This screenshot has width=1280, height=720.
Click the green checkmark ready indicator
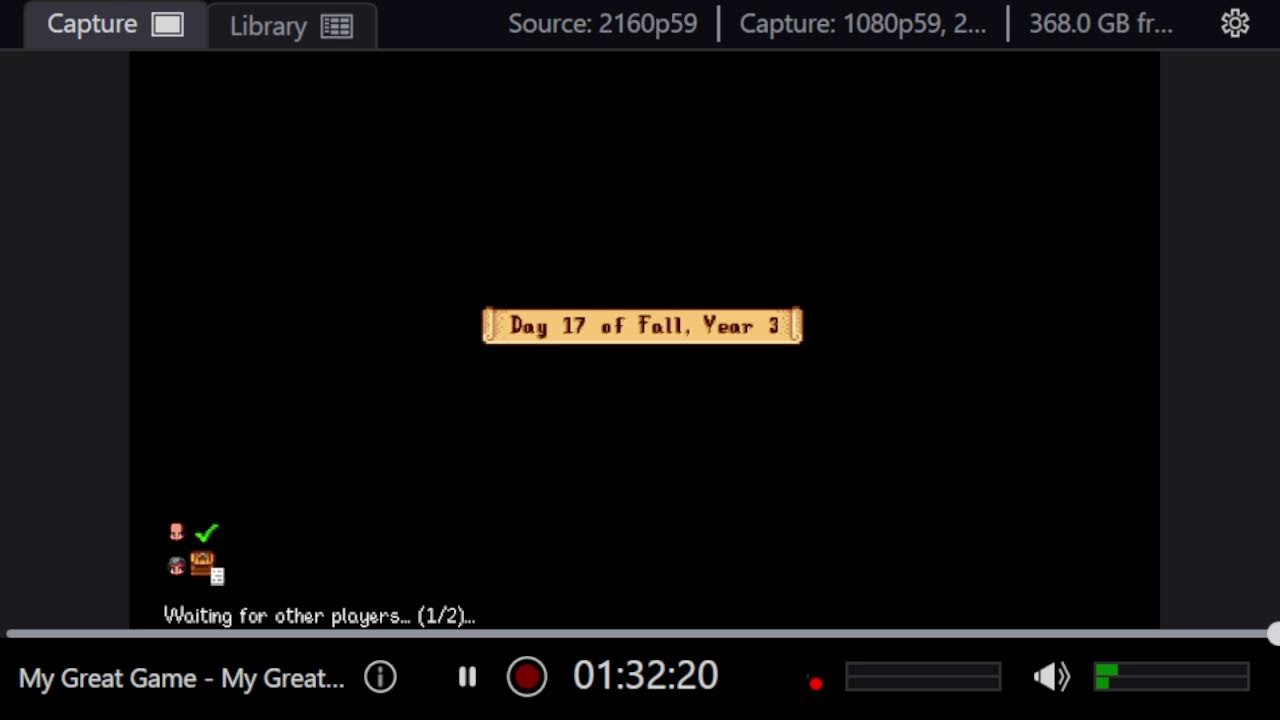click(x=206, y=532)
